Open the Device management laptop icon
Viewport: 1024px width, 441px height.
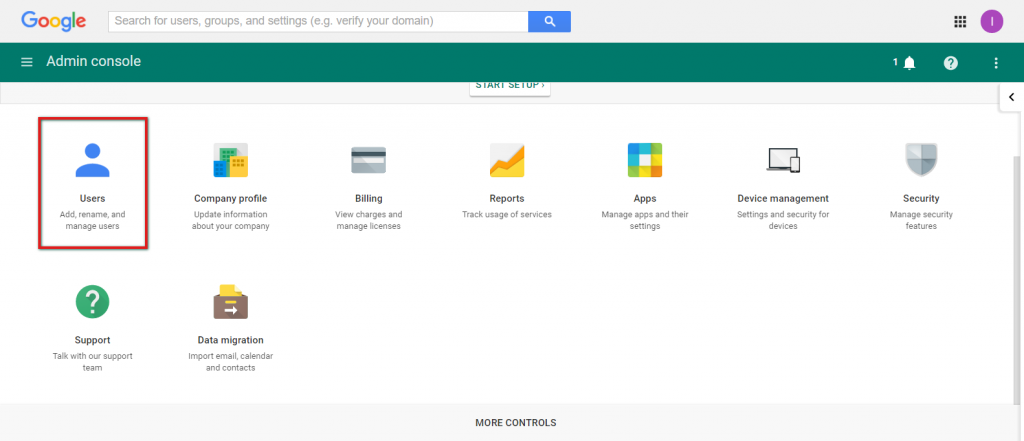(x=783, y=160)
